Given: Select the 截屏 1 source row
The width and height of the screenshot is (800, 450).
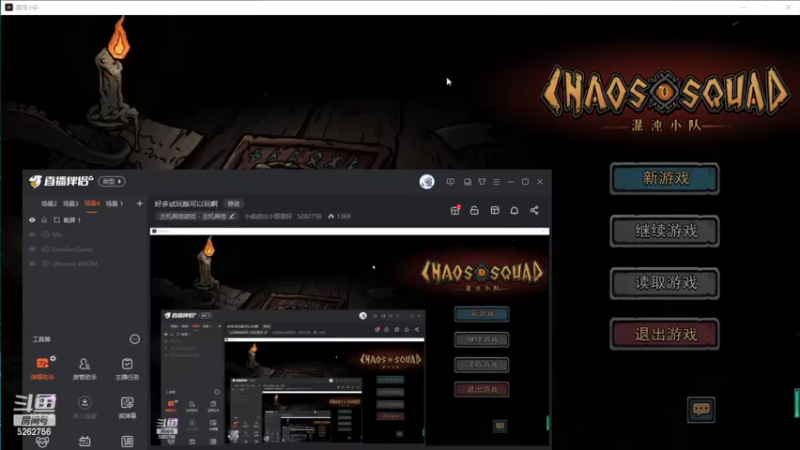Looking at the screenshot, I should point(86,220).
